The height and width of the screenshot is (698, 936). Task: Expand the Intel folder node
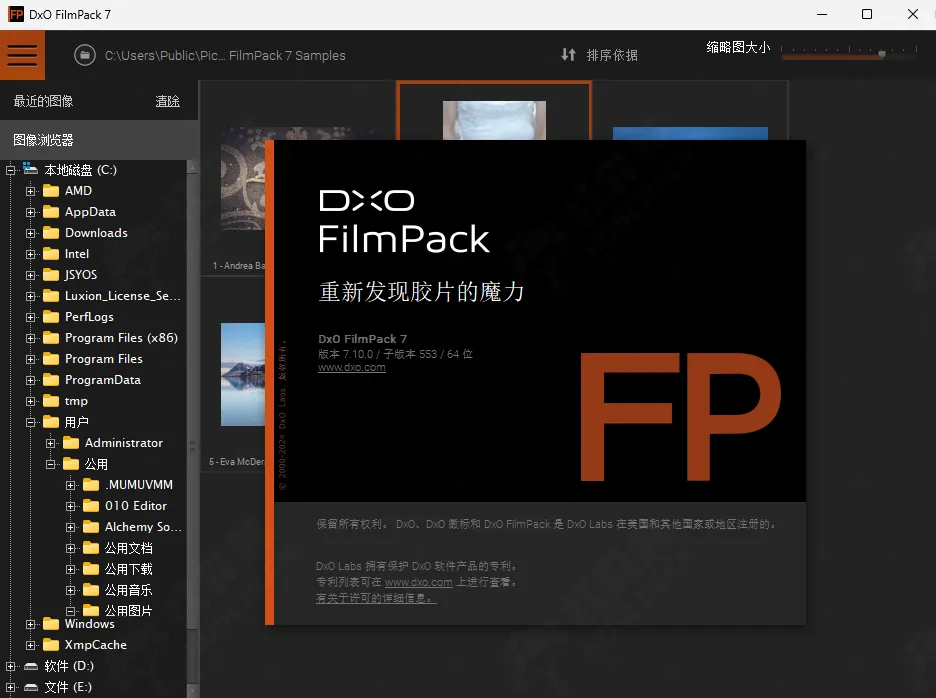[x=30, y=254]
